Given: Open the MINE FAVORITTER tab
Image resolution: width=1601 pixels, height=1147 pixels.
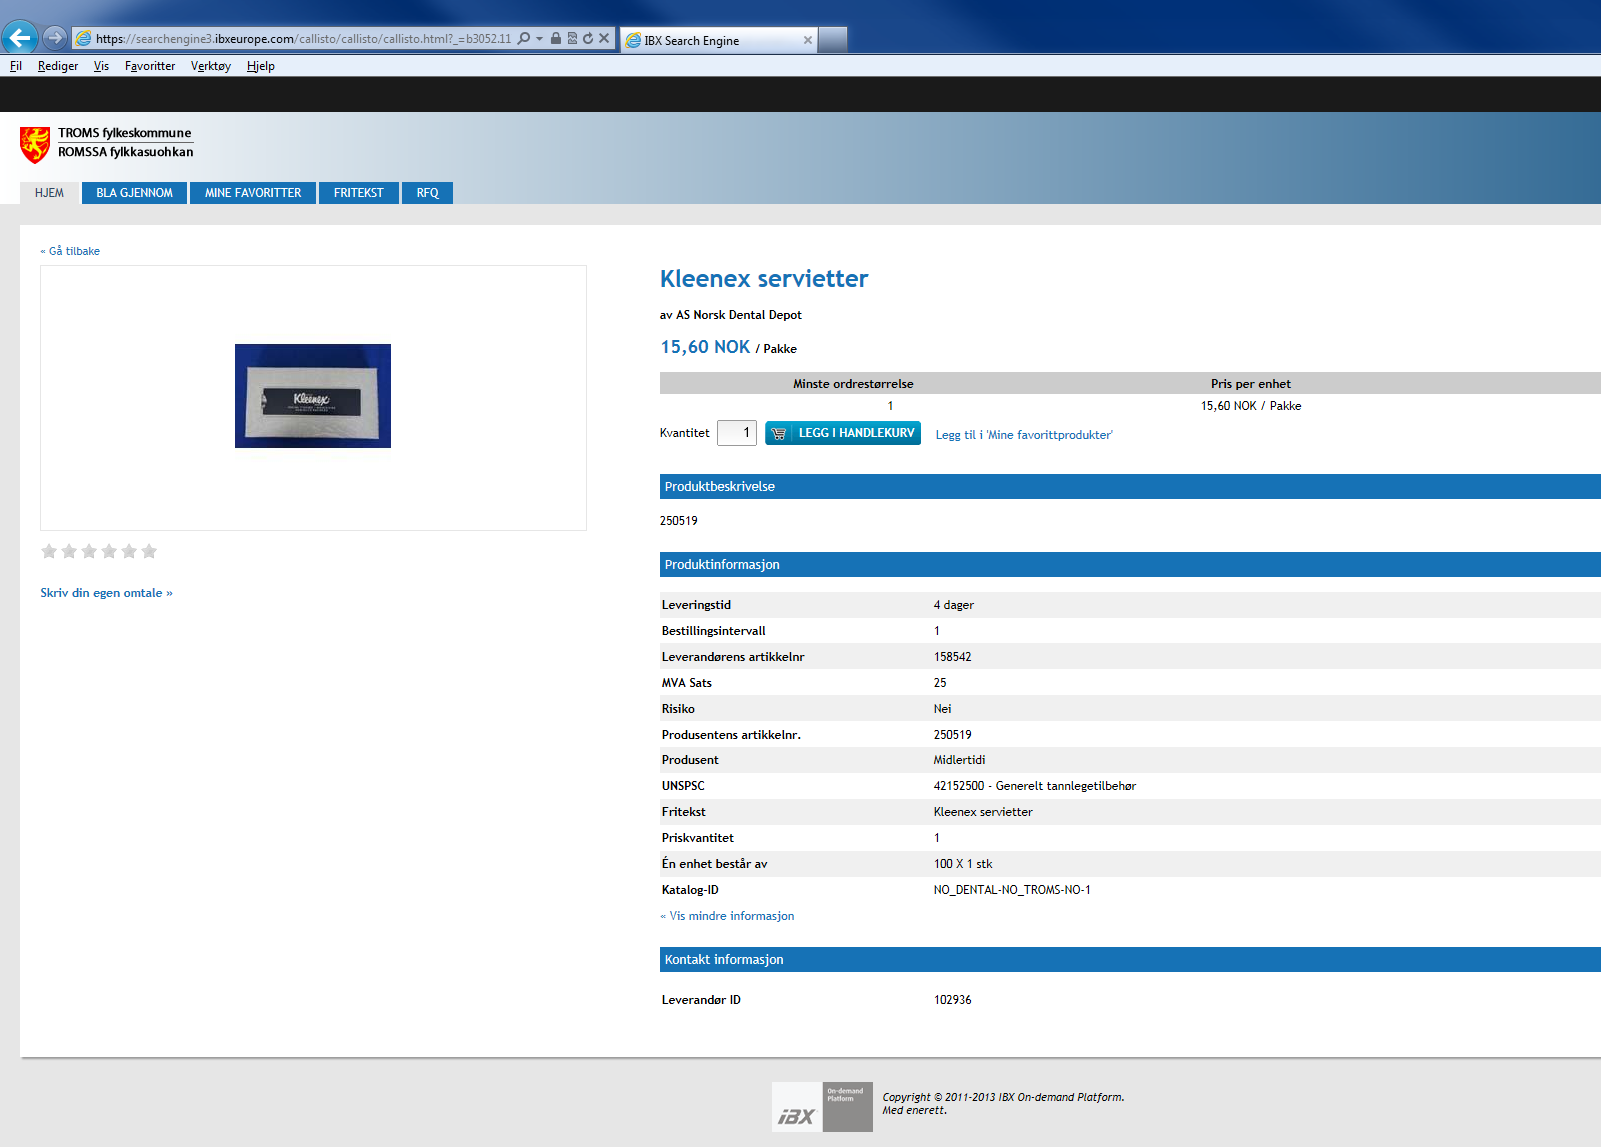Looking at the screenshot, I should coord(253,193).
